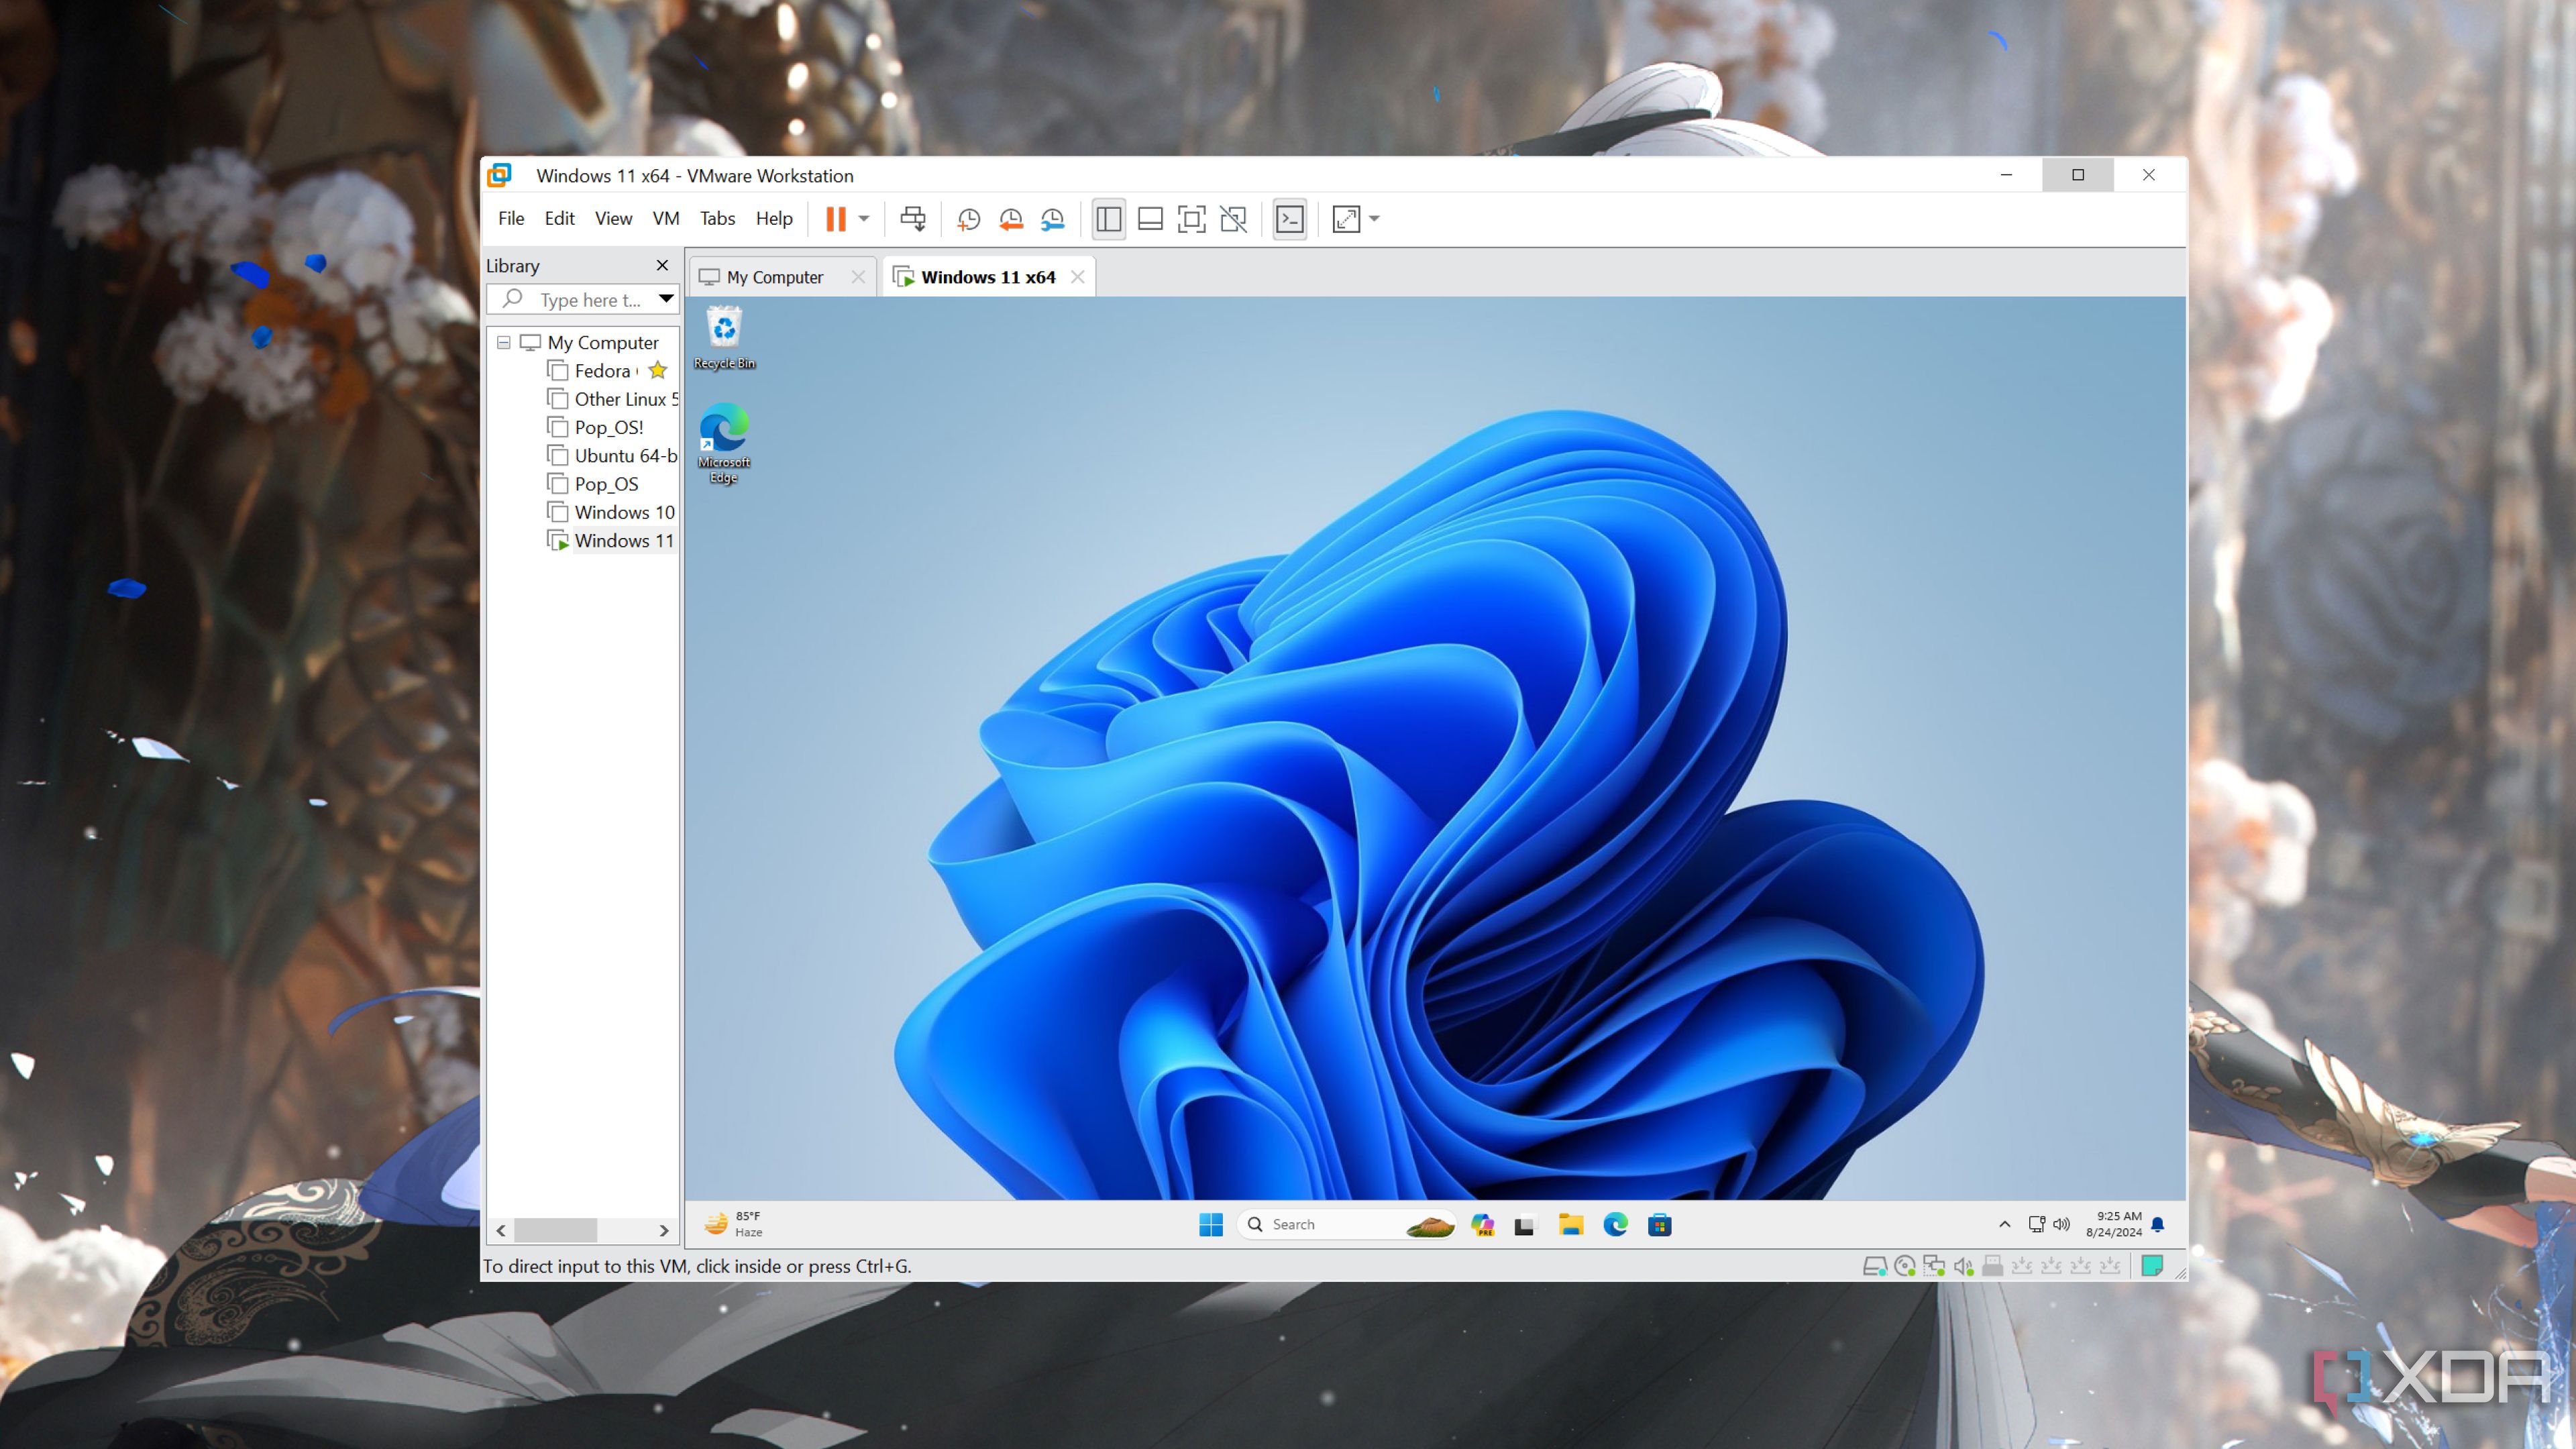Viewport: 2576px width, 1449px height.
Task: Click Send Ctrl+Alt+Del toolbar icon
Action: pyautogui.click(x=912, y=219)
